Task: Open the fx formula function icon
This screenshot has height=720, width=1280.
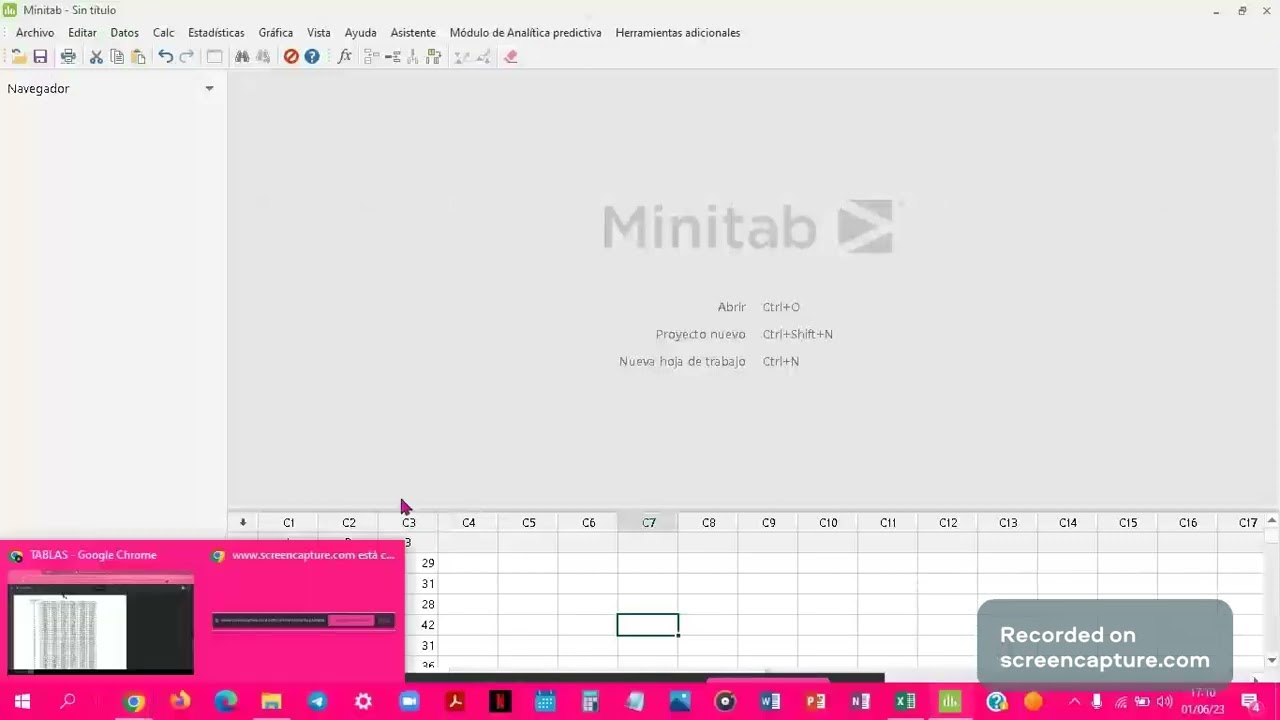Action: [x=345, y=57]
